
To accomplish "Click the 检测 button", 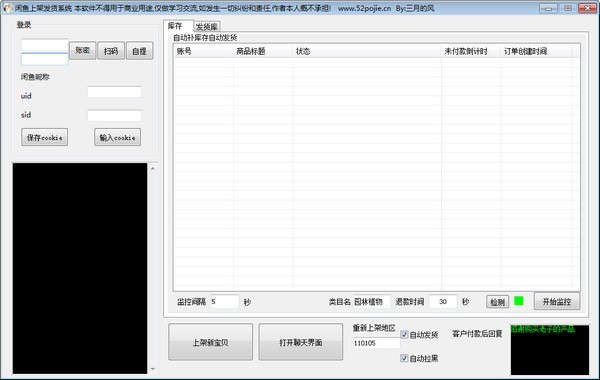I will tap(497, 302).
